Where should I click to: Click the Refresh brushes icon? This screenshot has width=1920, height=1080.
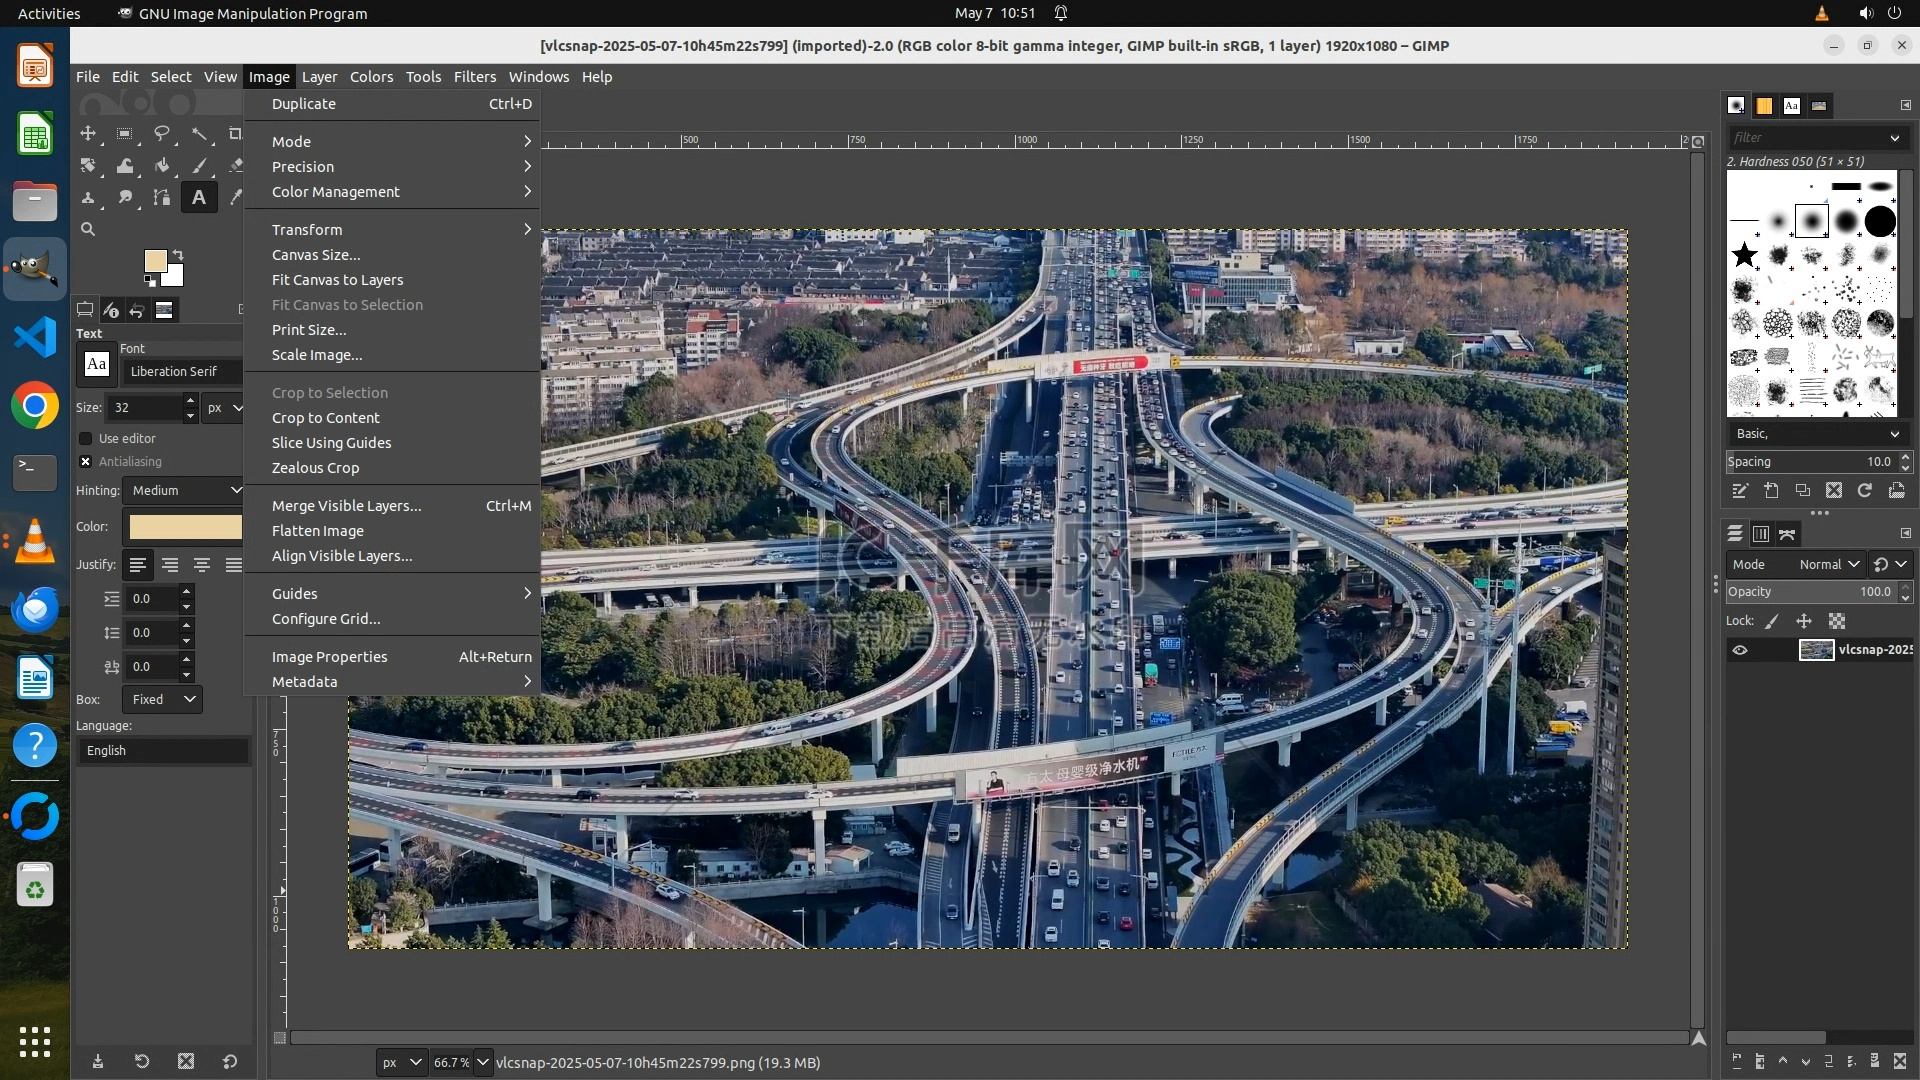[x=1865, y=490]
